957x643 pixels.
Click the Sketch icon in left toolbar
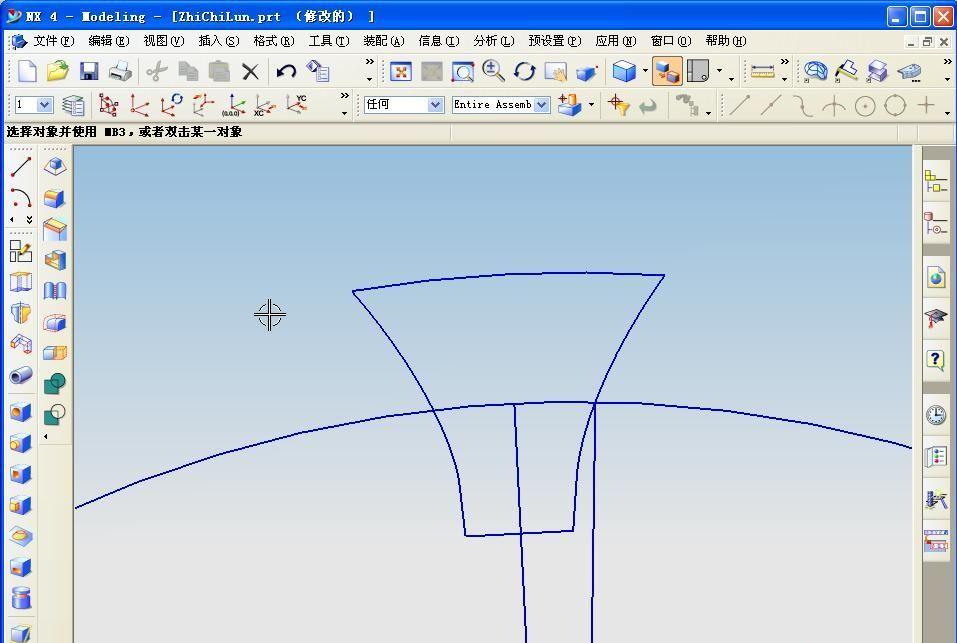click(x=20, y=251)
